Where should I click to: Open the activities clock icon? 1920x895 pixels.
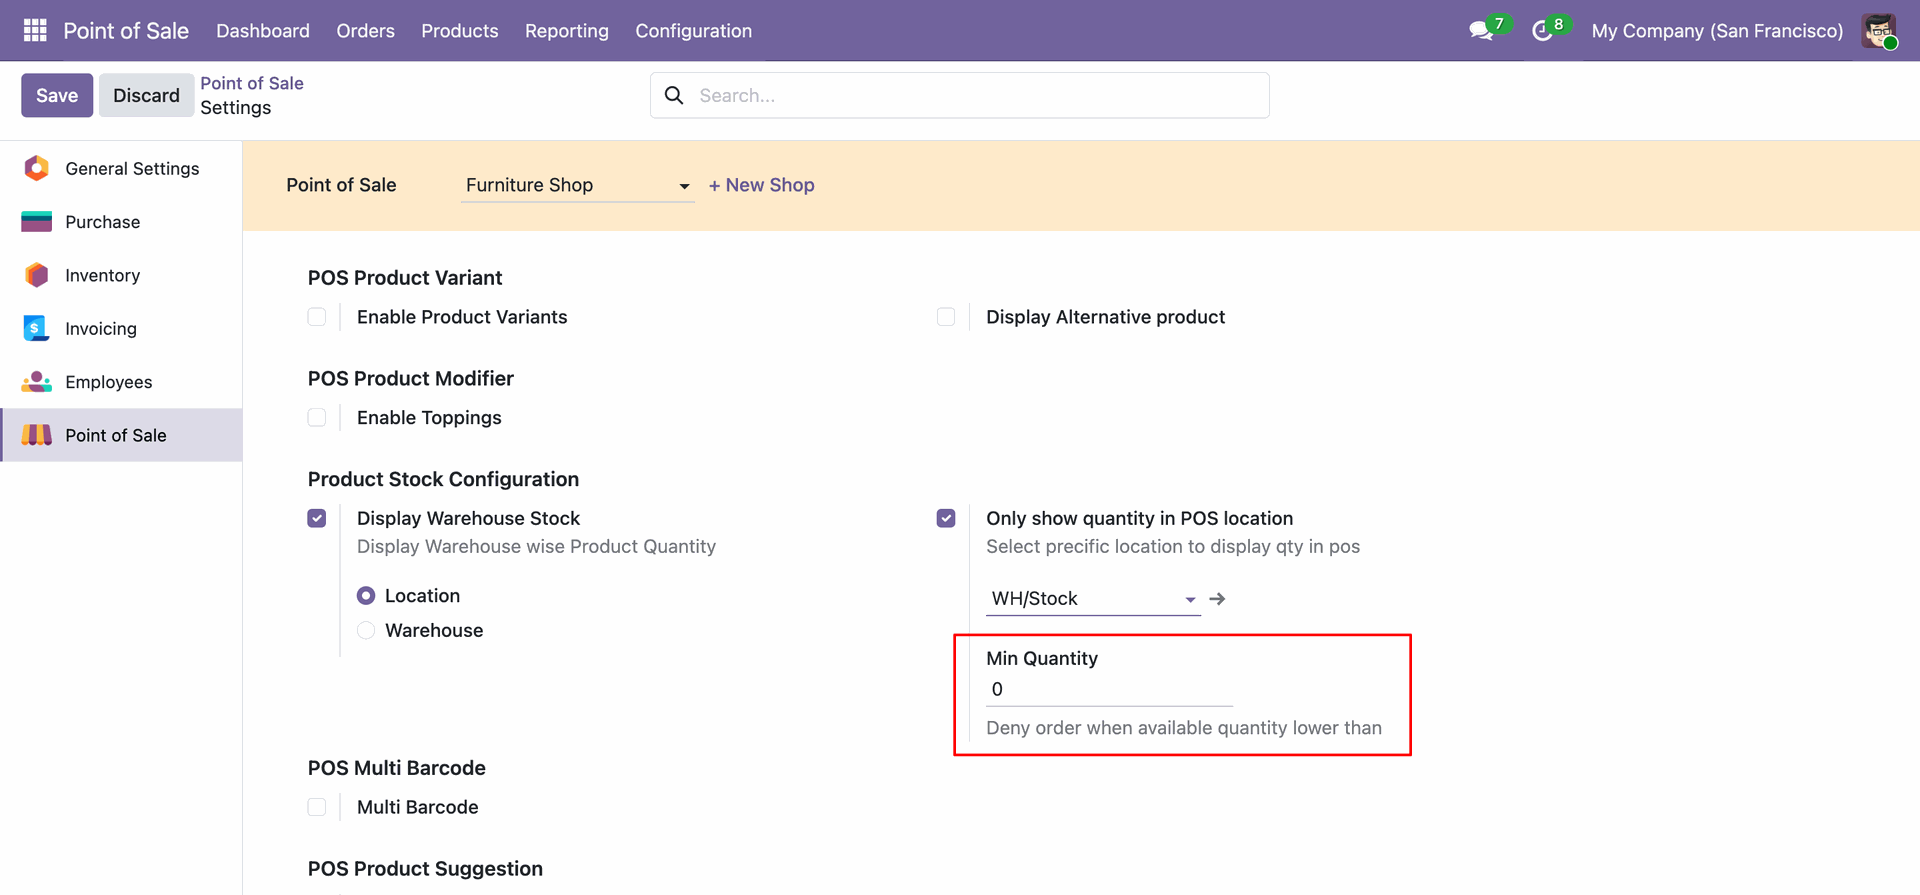point(1542,31)
